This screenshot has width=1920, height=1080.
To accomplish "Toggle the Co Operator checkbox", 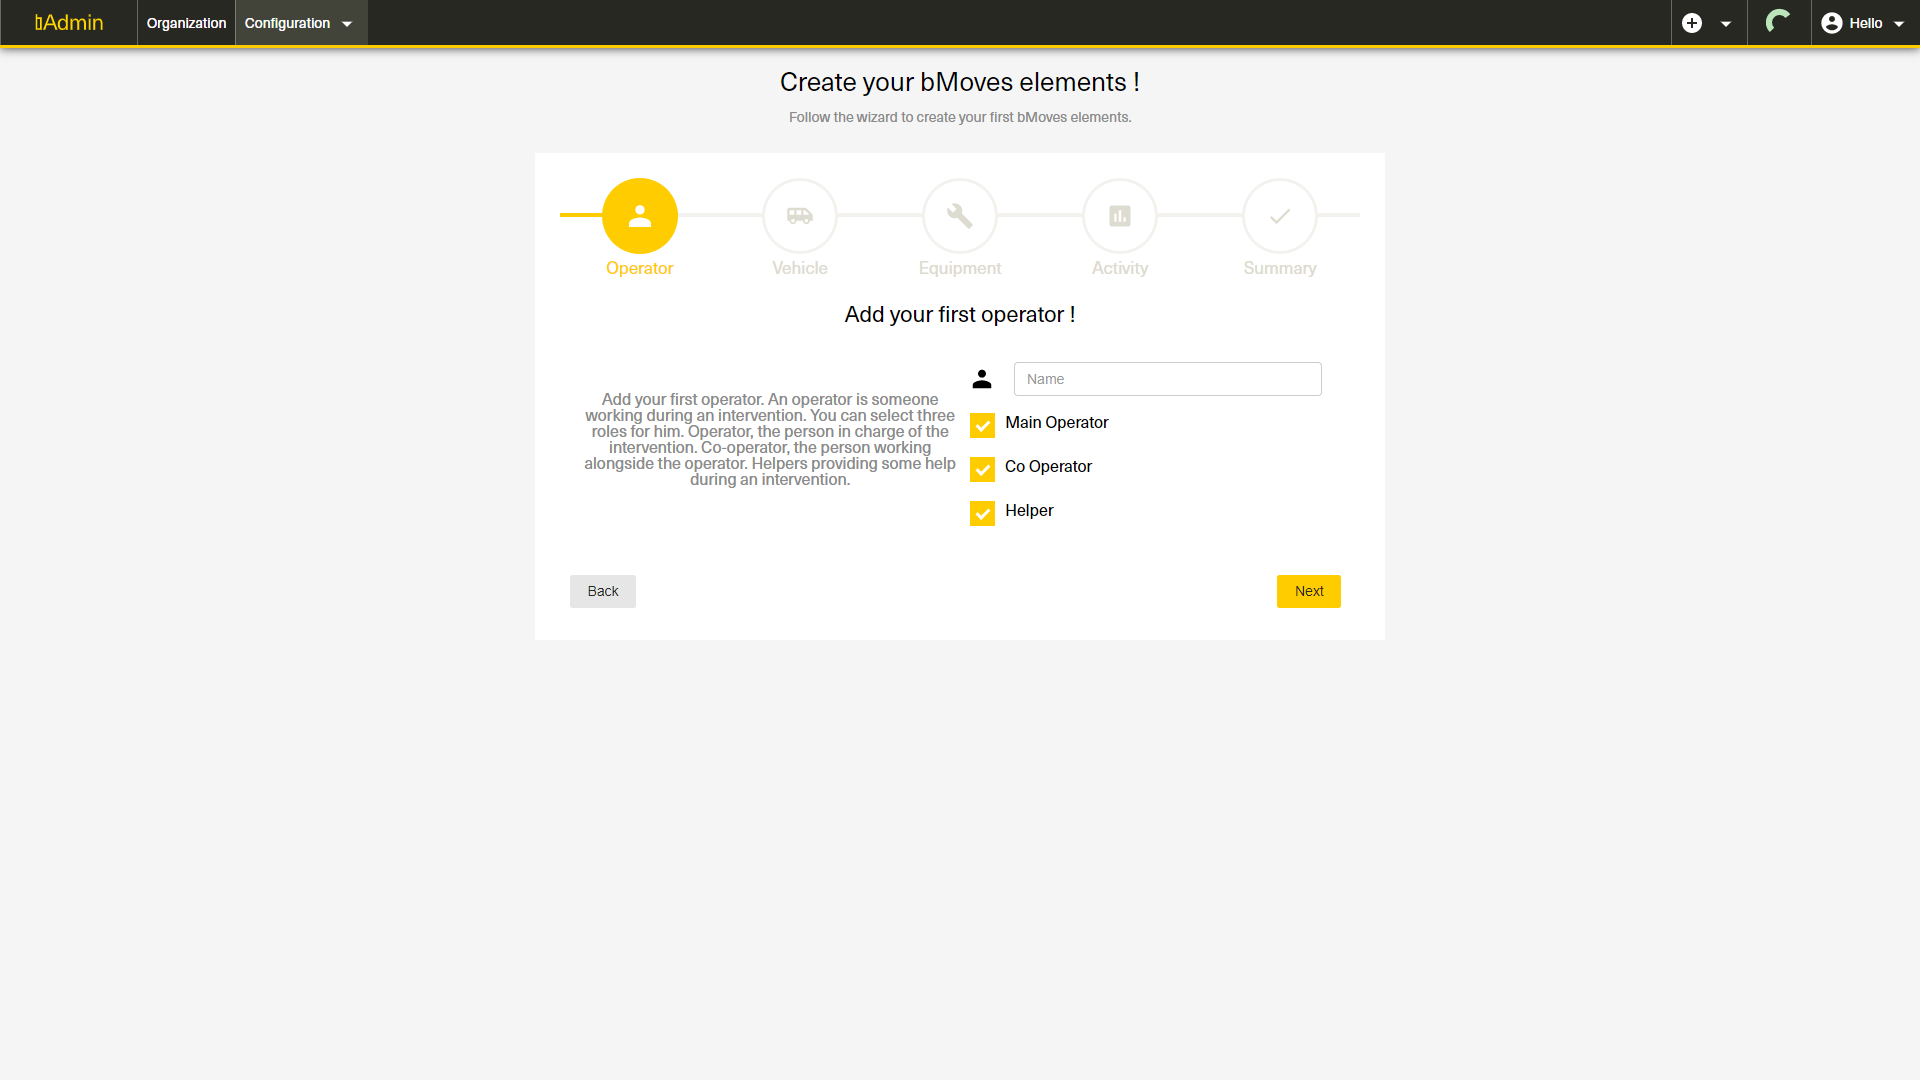I will [982, 469].
